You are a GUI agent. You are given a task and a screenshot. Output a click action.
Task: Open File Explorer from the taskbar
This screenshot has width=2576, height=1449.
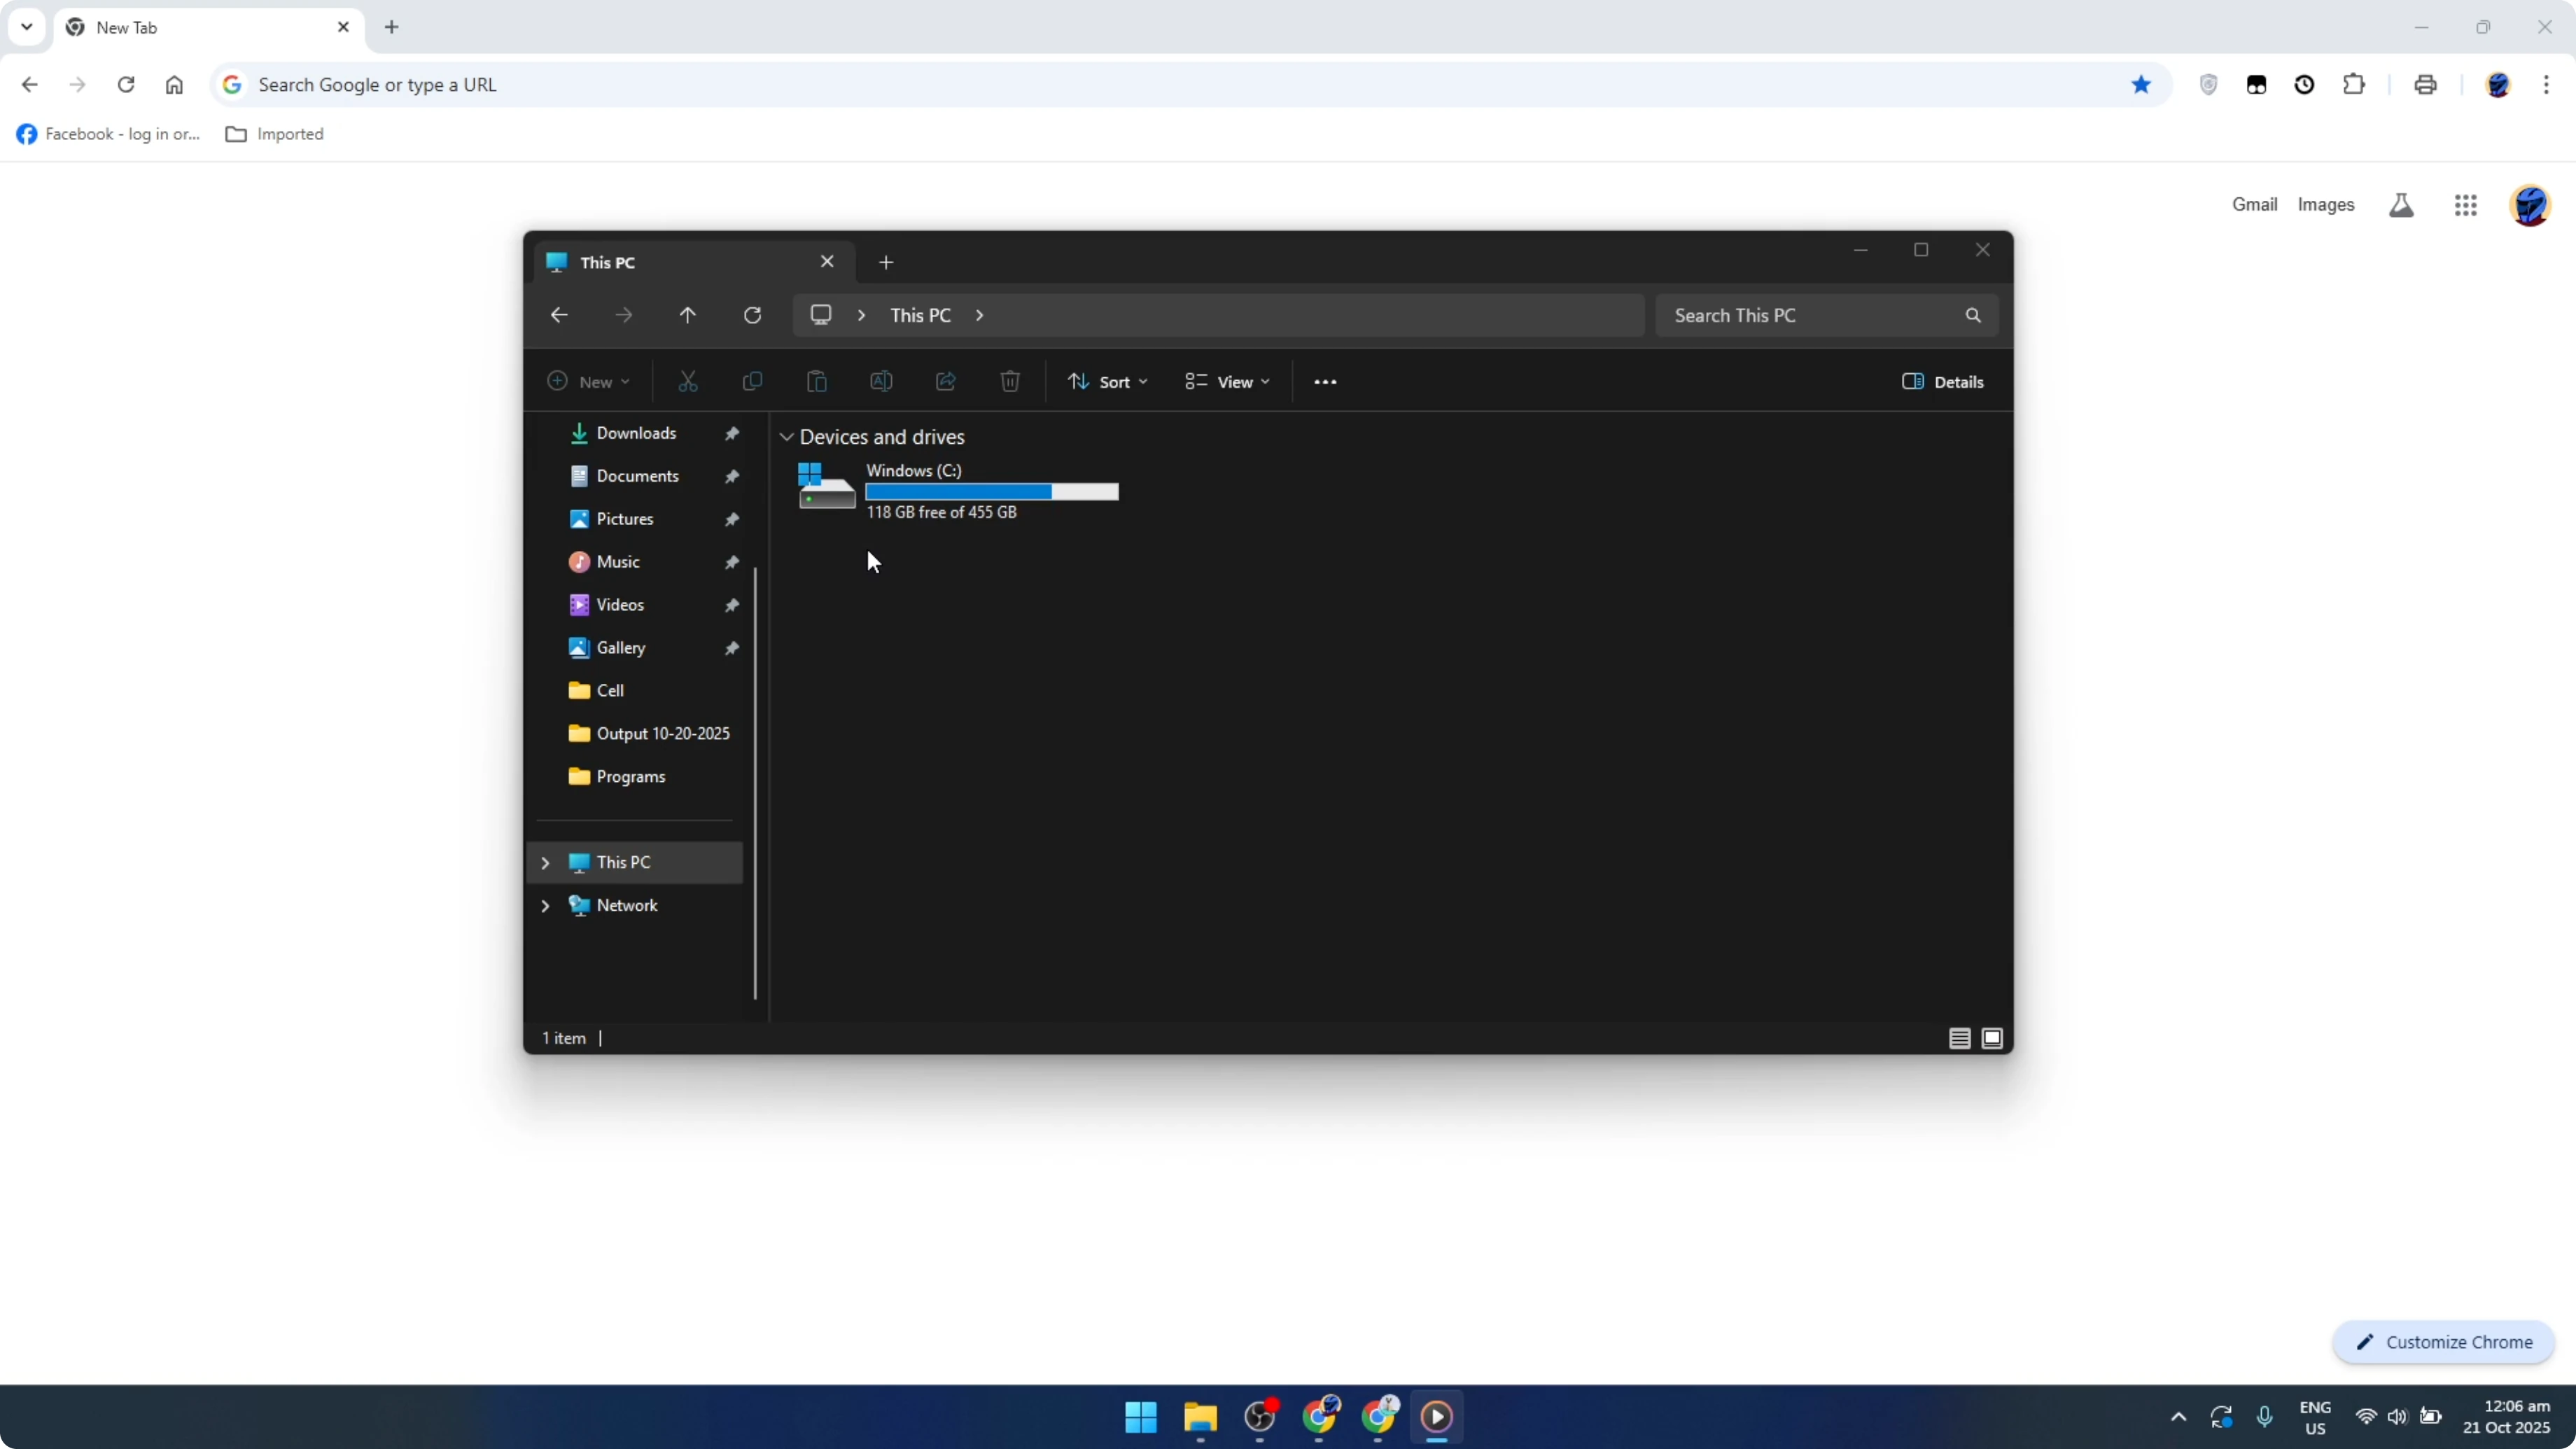point(1200,1417)
